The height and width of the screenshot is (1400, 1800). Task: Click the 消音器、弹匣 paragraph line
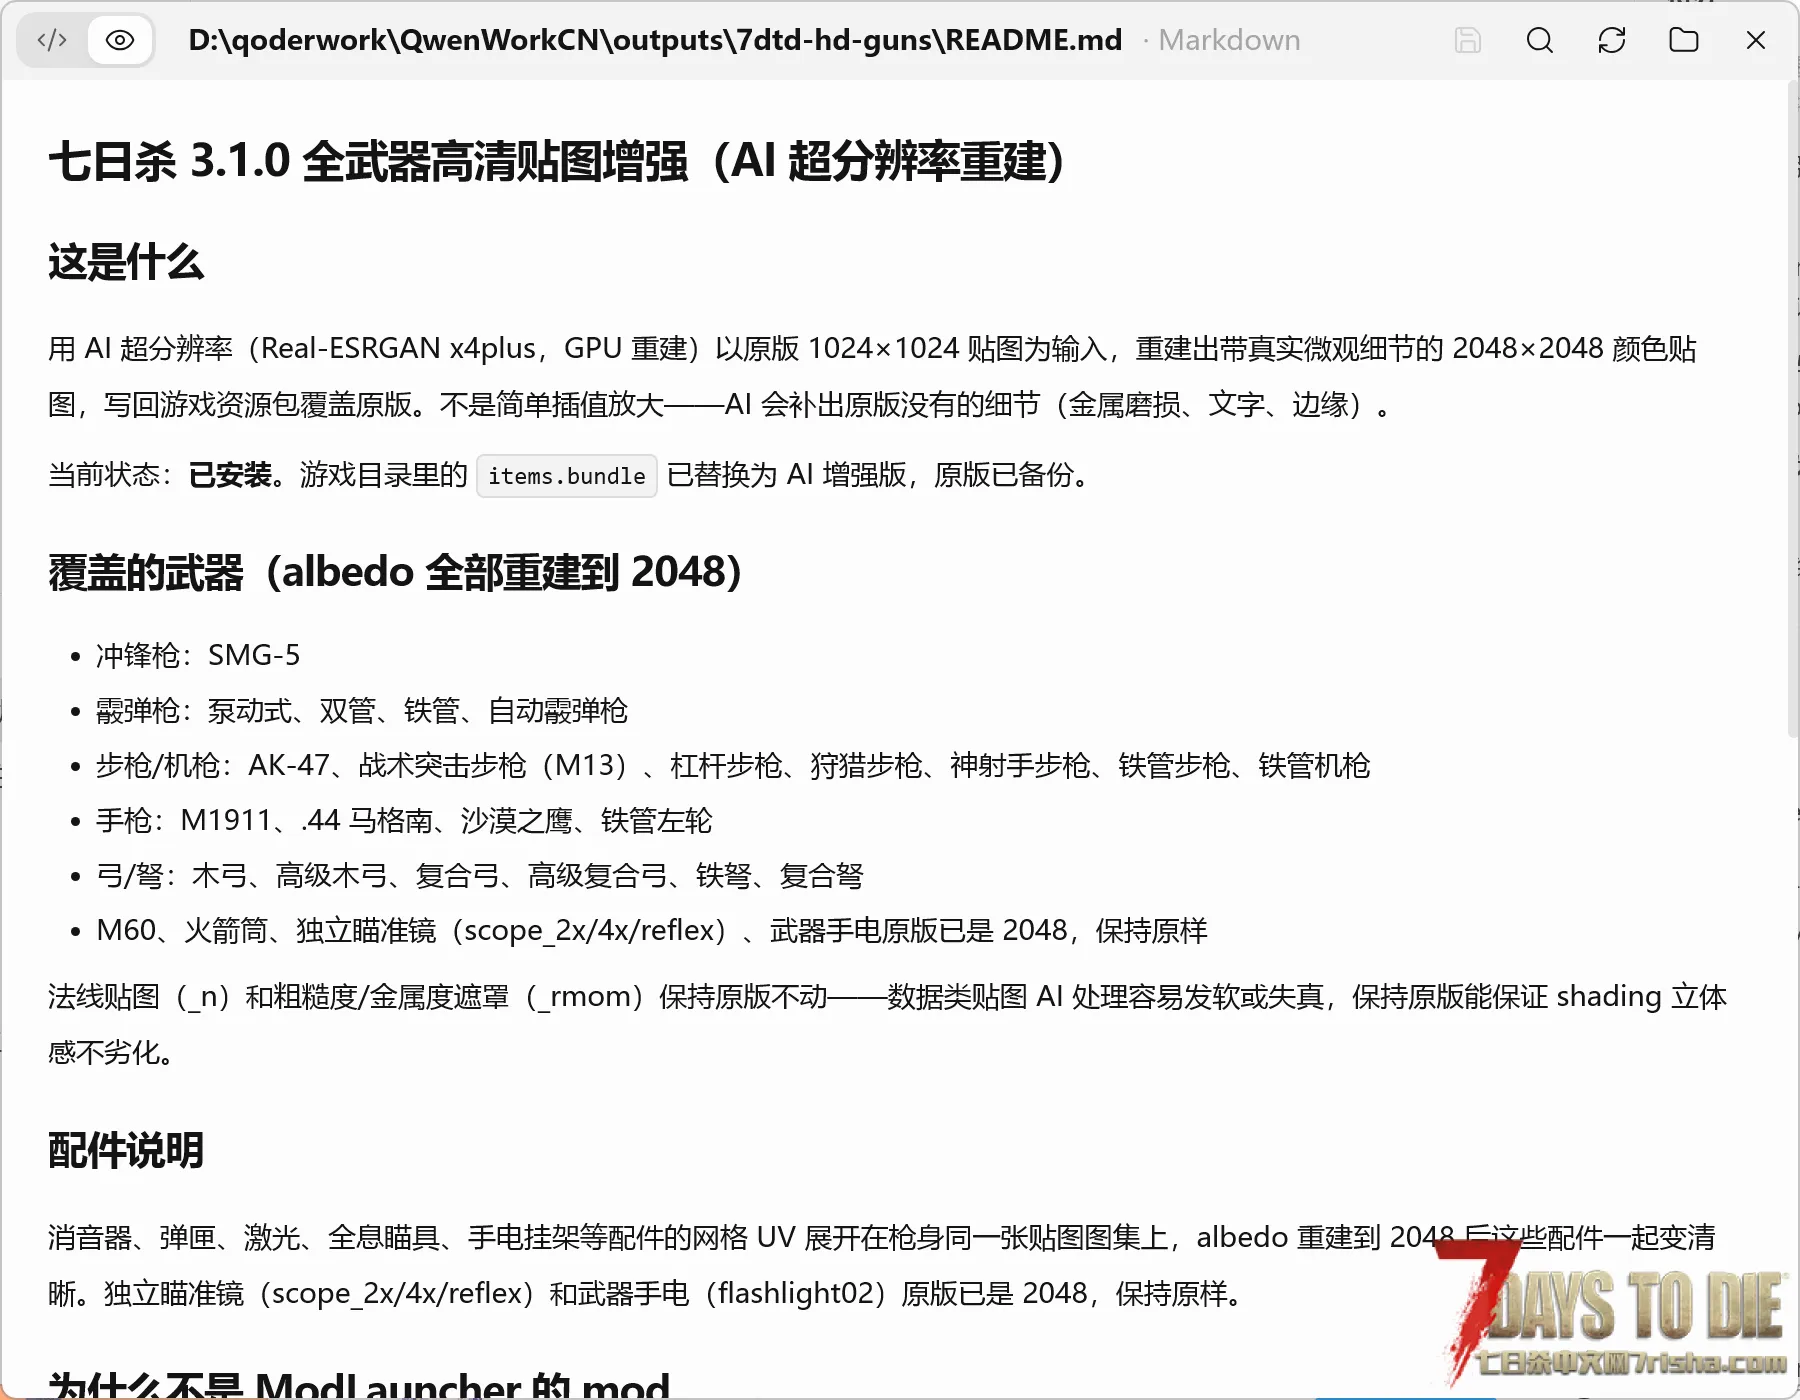[882, 1238]
